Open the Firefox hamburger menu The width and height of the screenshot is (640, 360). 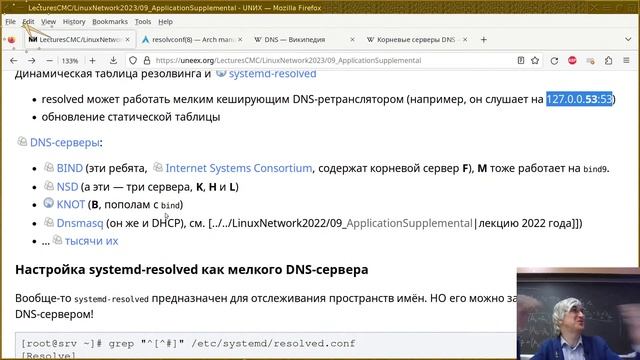(x=627, y=60)
